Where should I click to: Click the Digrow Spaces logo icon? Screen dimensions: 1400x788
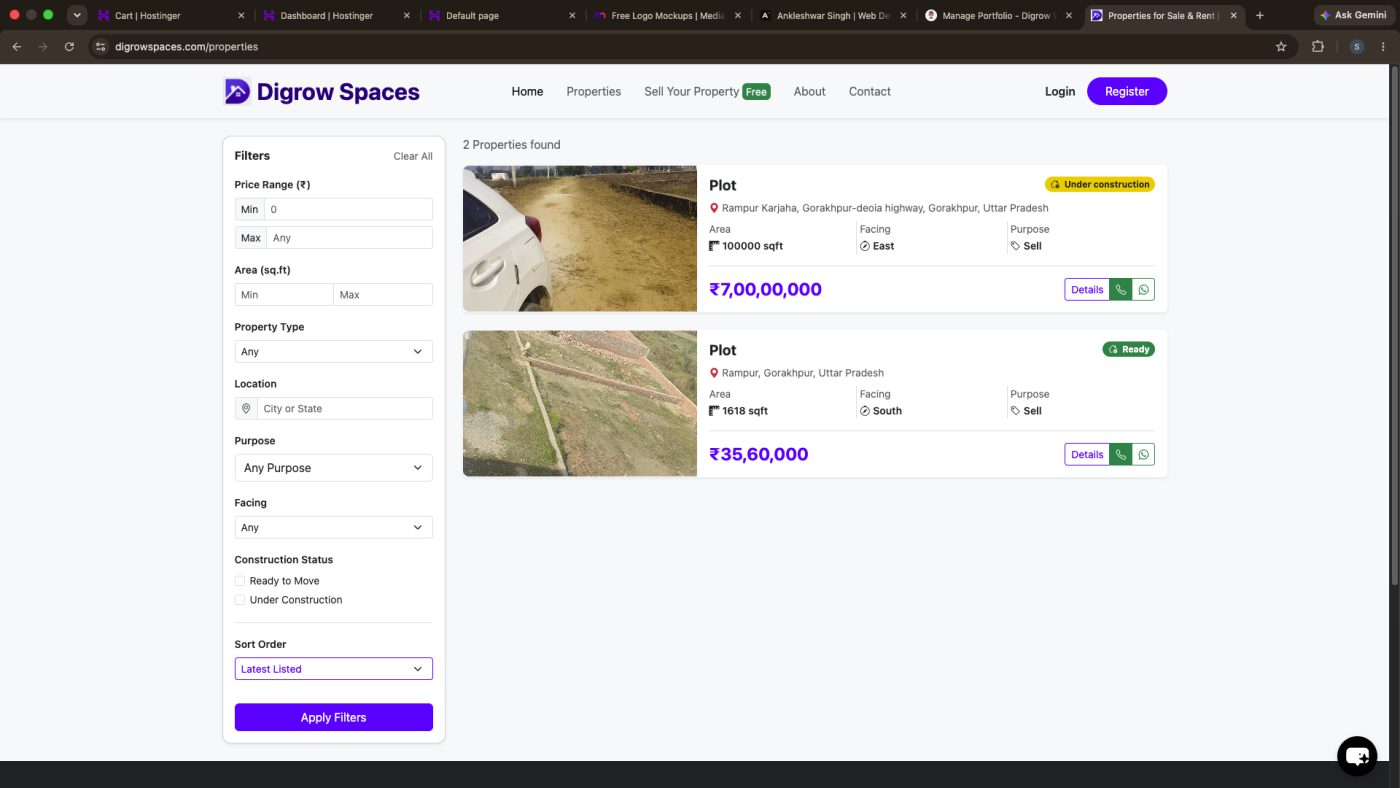(237, 92)
